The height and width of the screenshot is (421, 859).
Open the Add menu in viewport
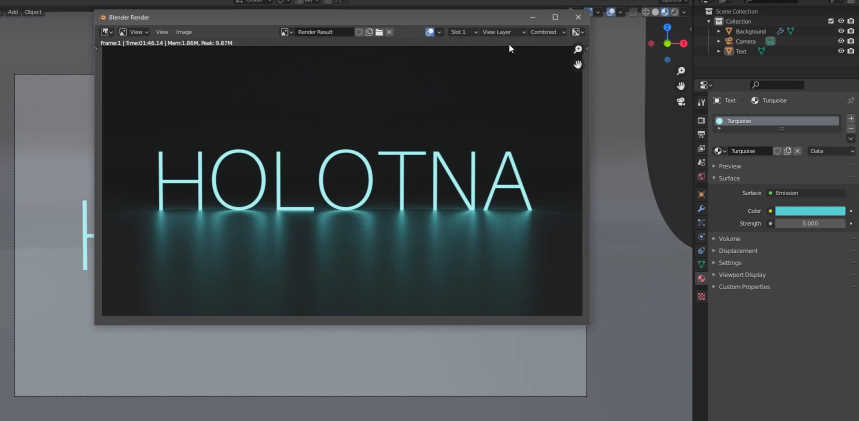[x=13, y=12]
